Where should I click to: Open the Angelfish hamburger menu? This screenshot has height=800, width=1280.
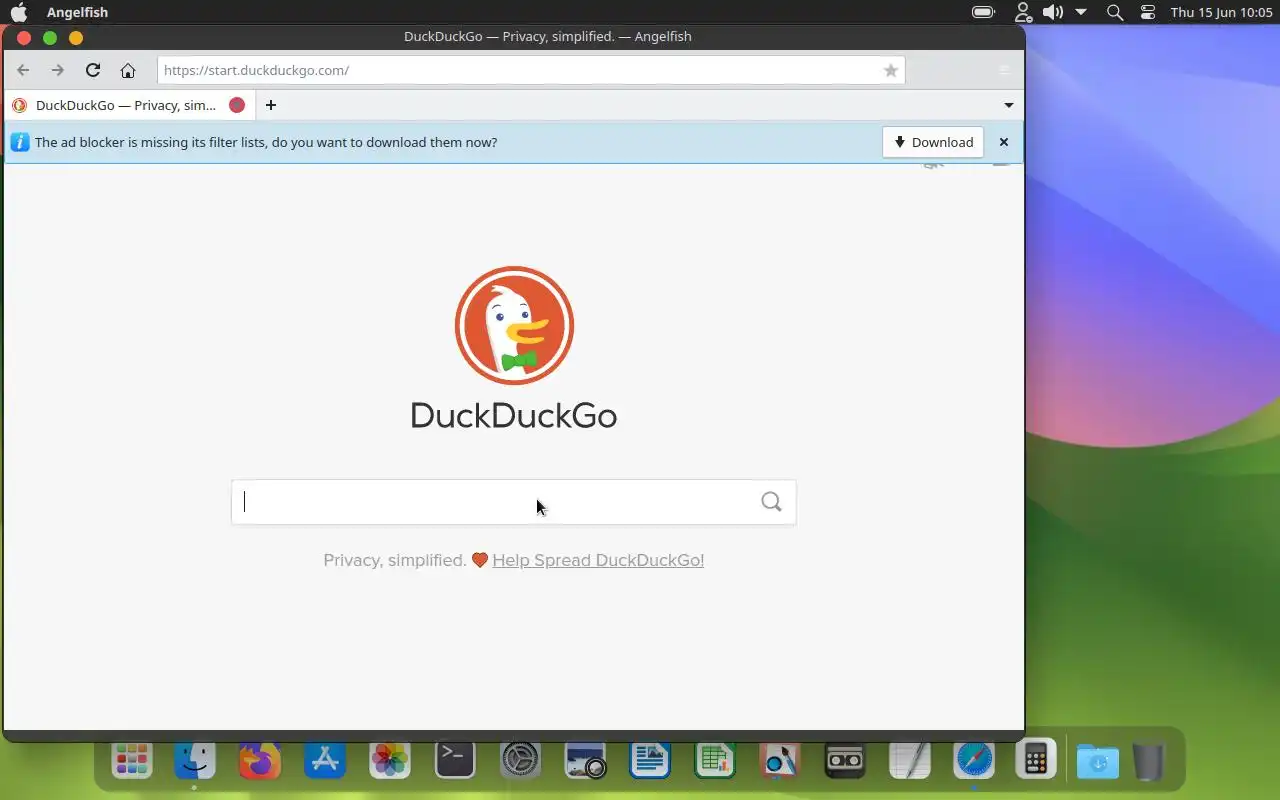click(1005, 70)
